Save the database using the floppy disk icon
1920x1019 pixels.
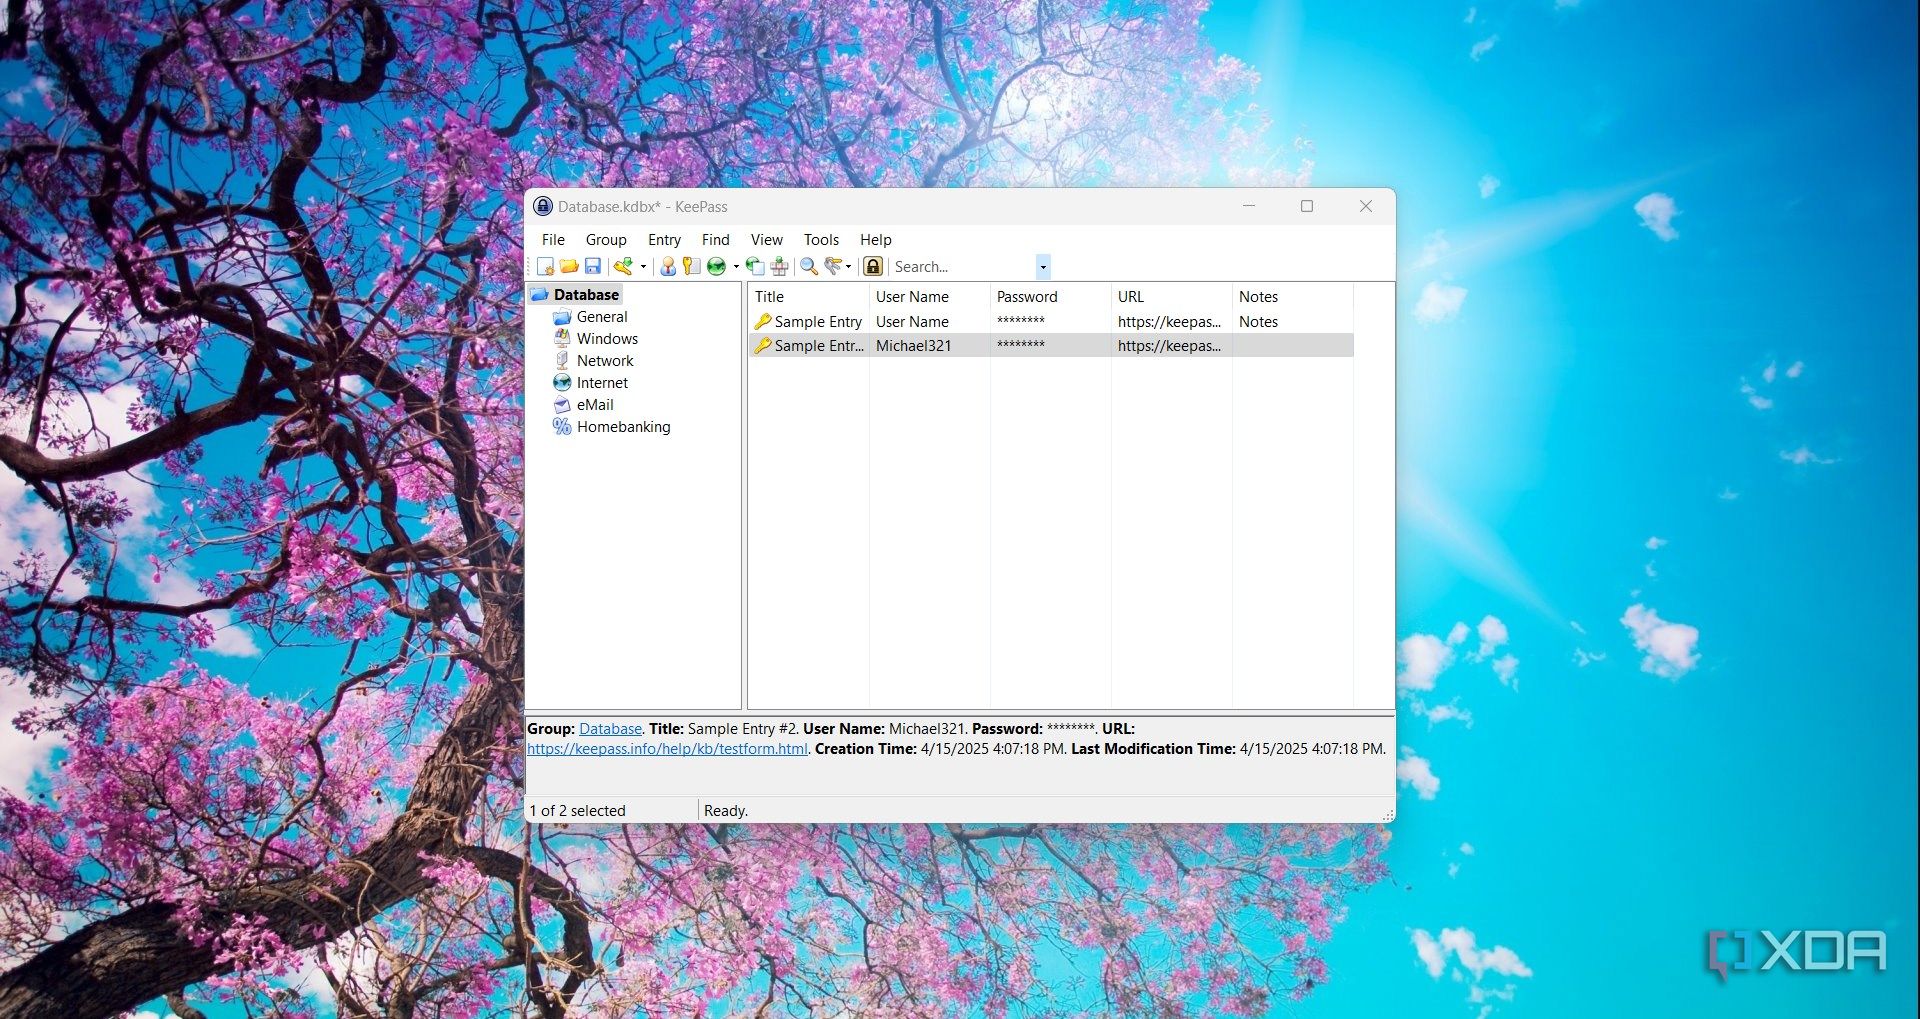593,266
